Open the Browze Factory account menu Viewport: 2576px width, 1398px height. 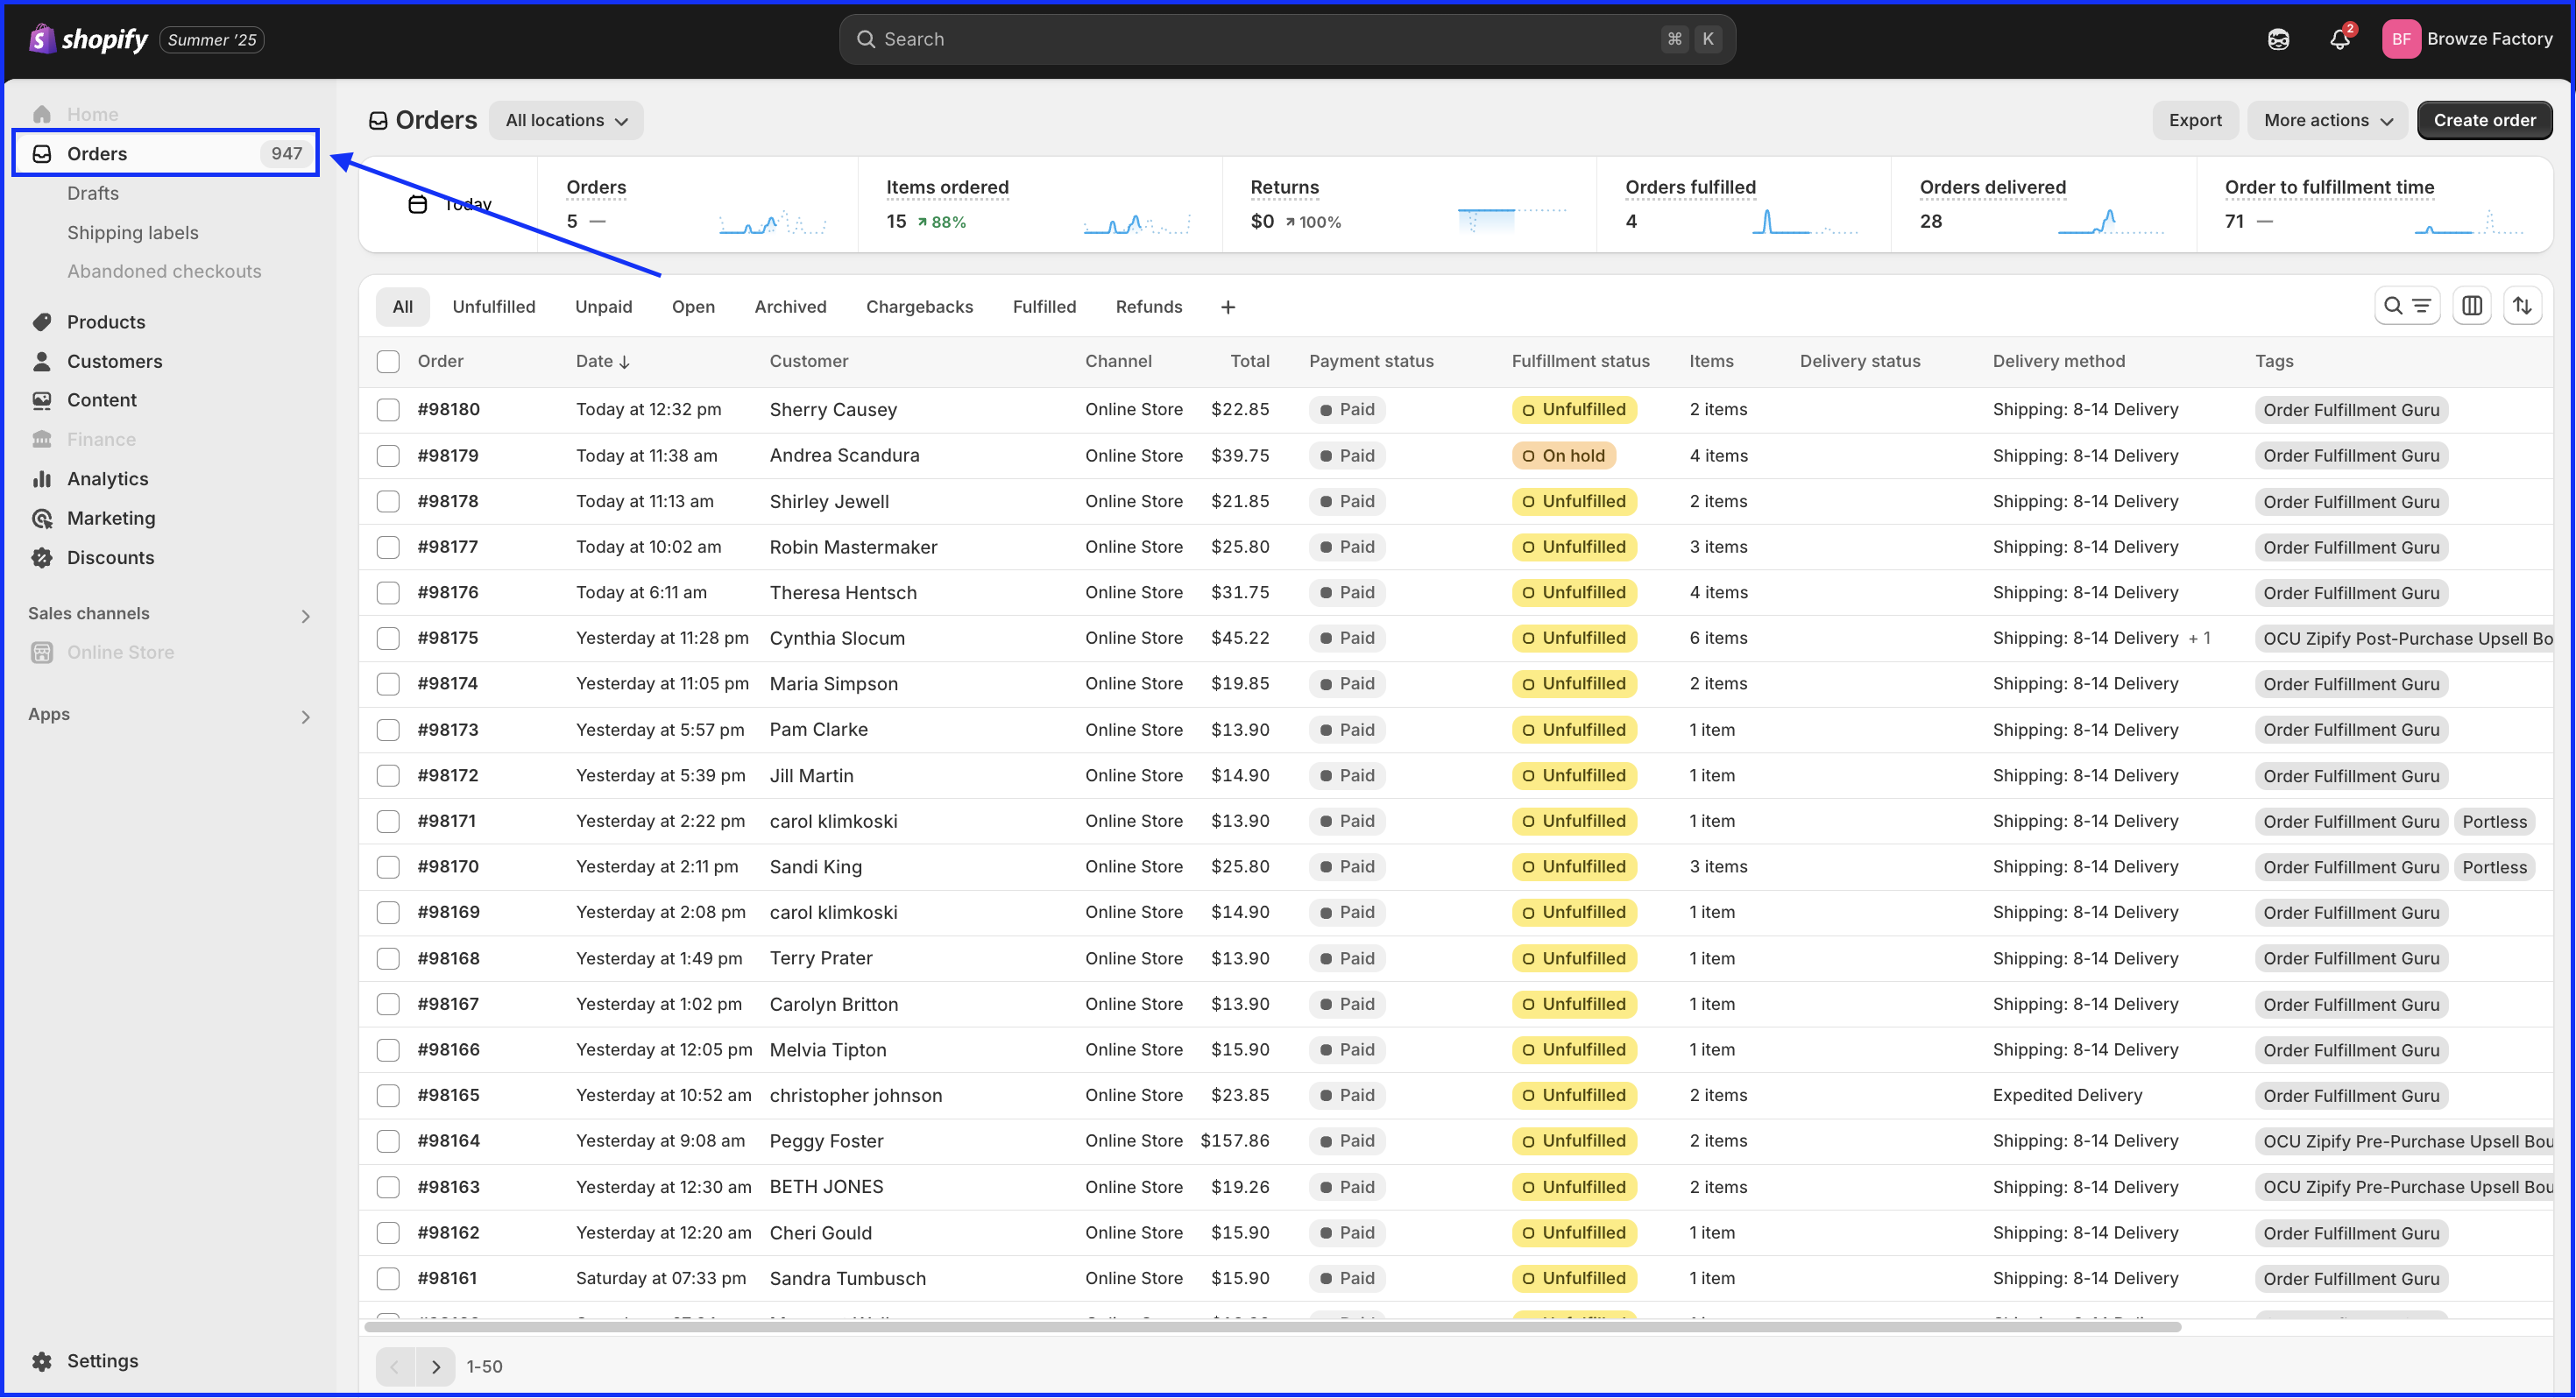click(2467, 39)
